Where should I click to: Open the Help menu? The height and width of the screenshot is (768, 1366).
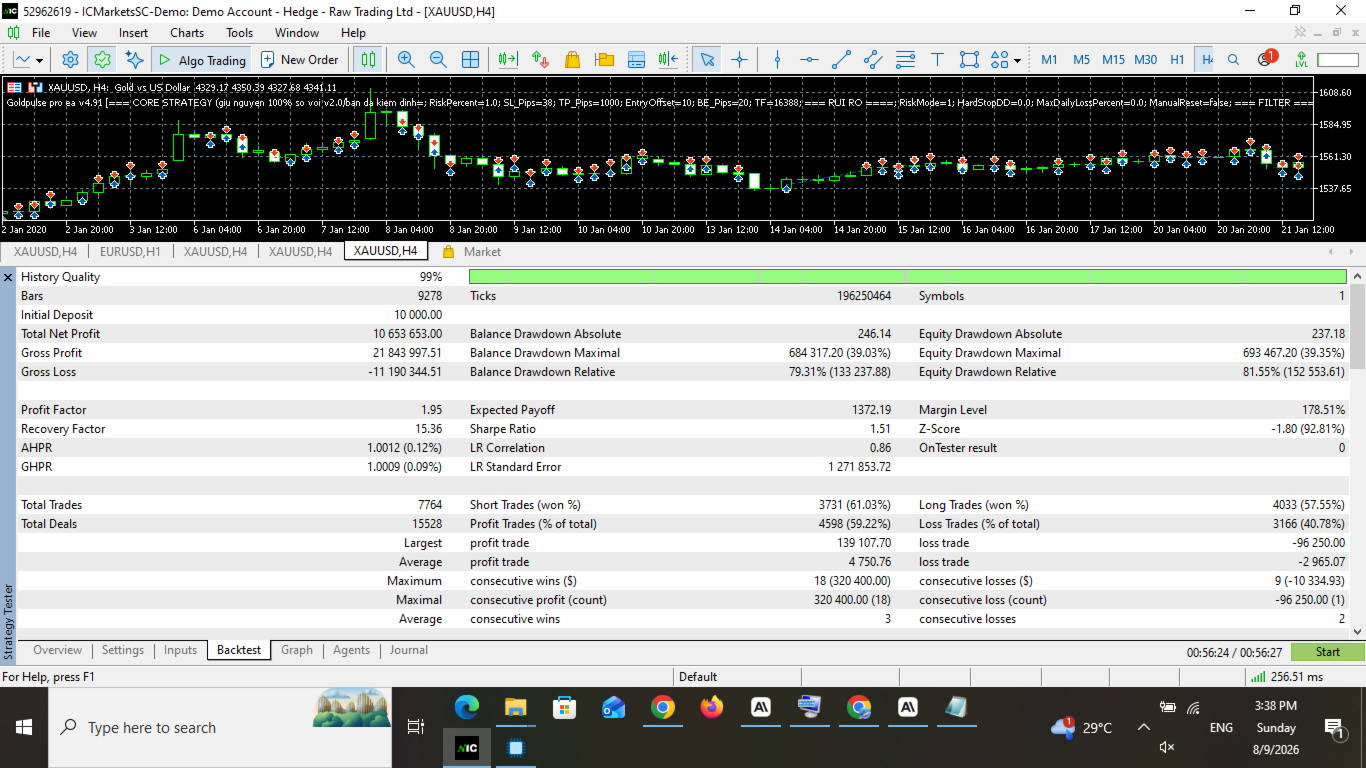[x=353, y=32]
